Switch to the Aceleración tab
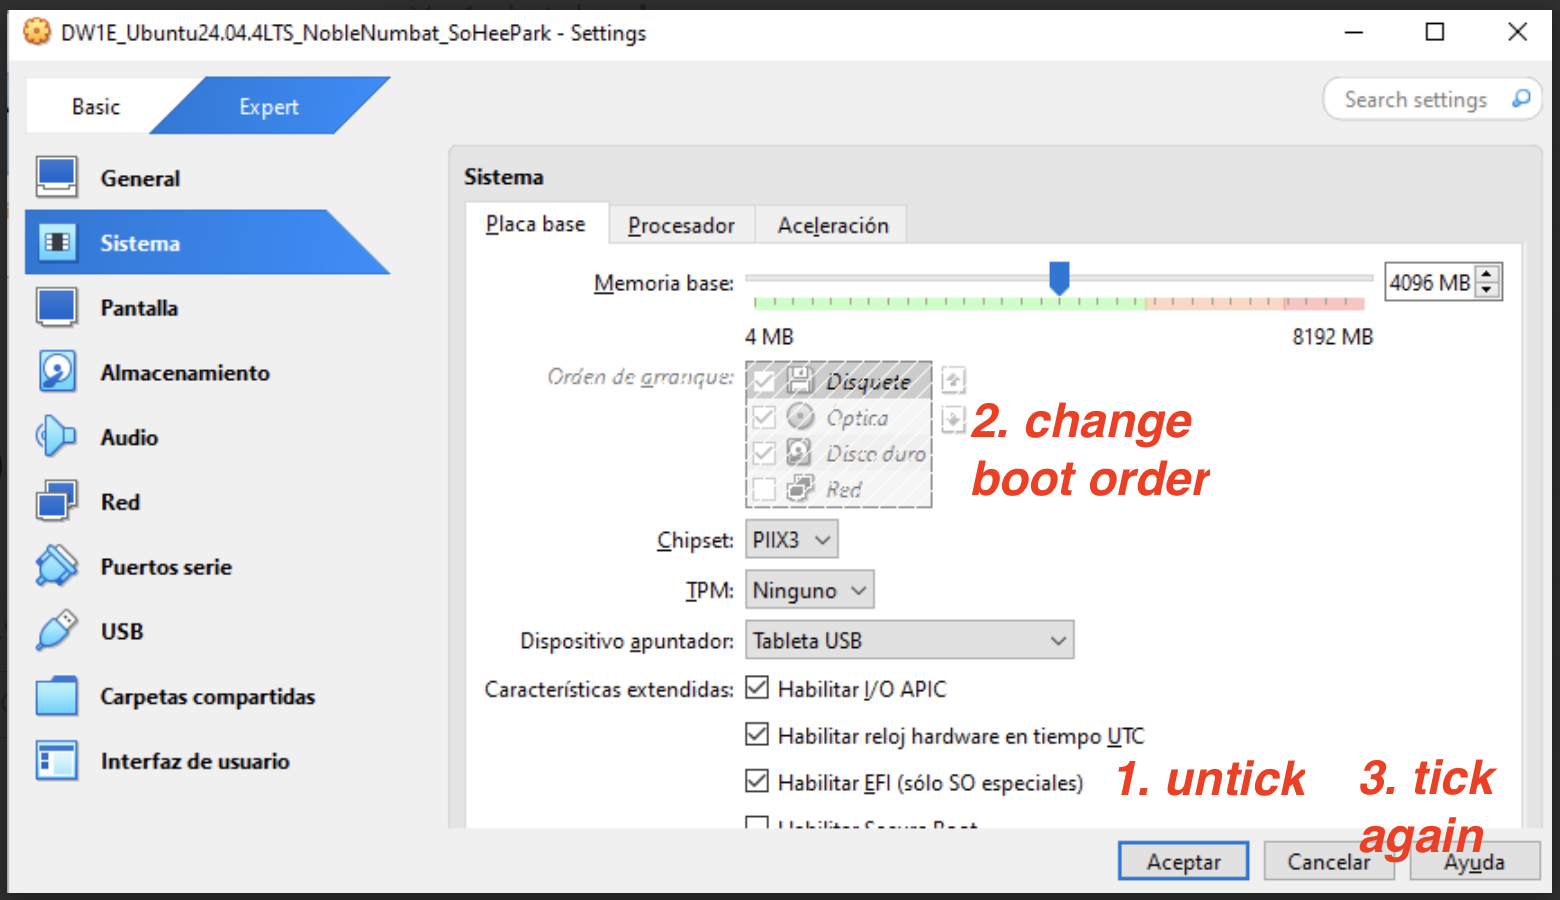1560x900 pixels. (x=832, y=225)
